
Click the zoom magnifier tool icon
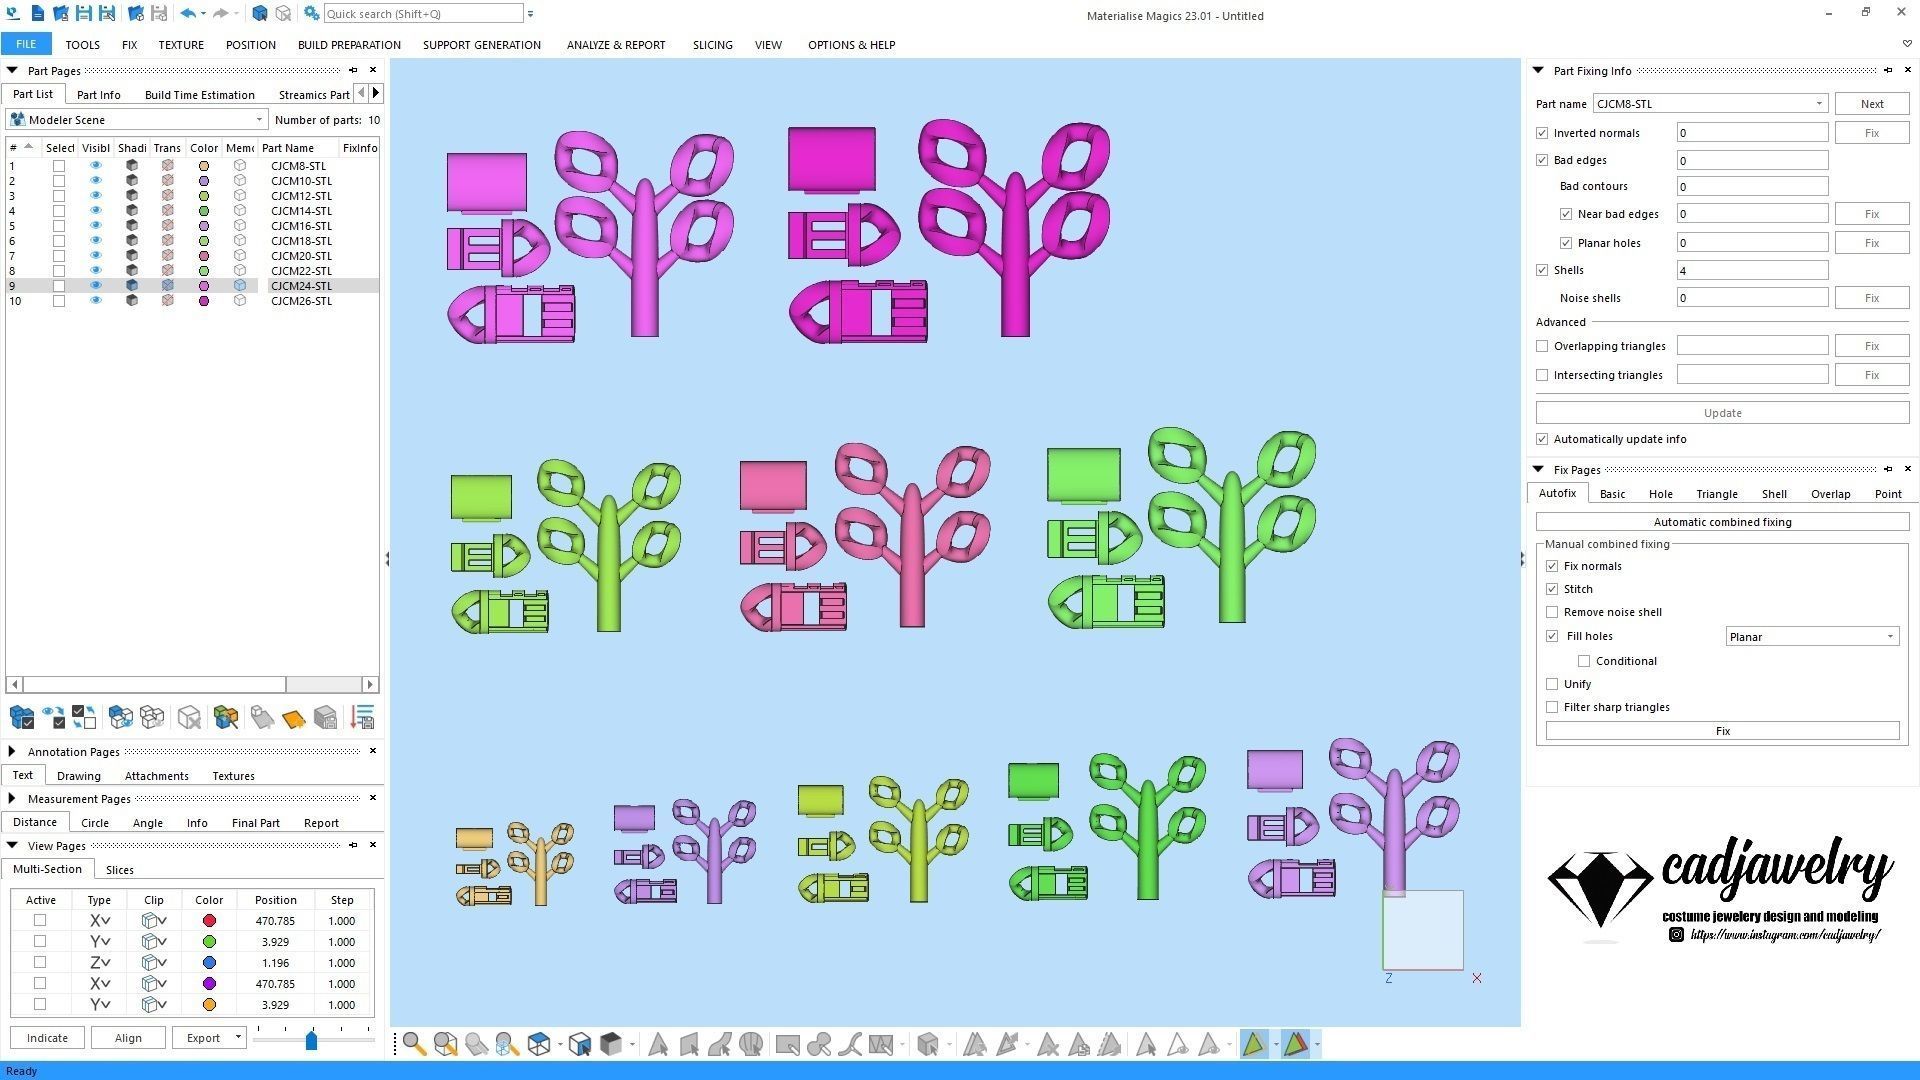tap(414, 1045)
